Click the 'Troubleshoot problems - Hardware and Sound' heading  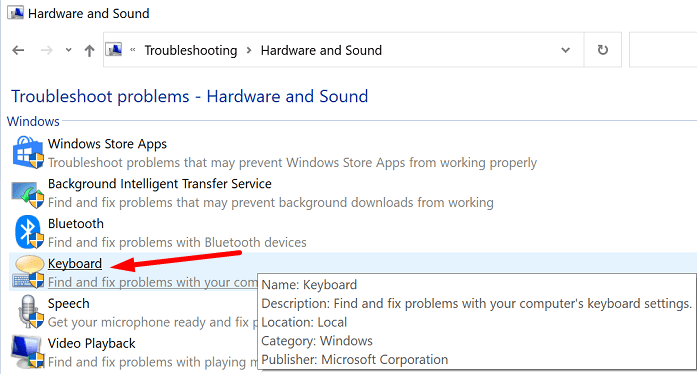[x=189, y=96]
